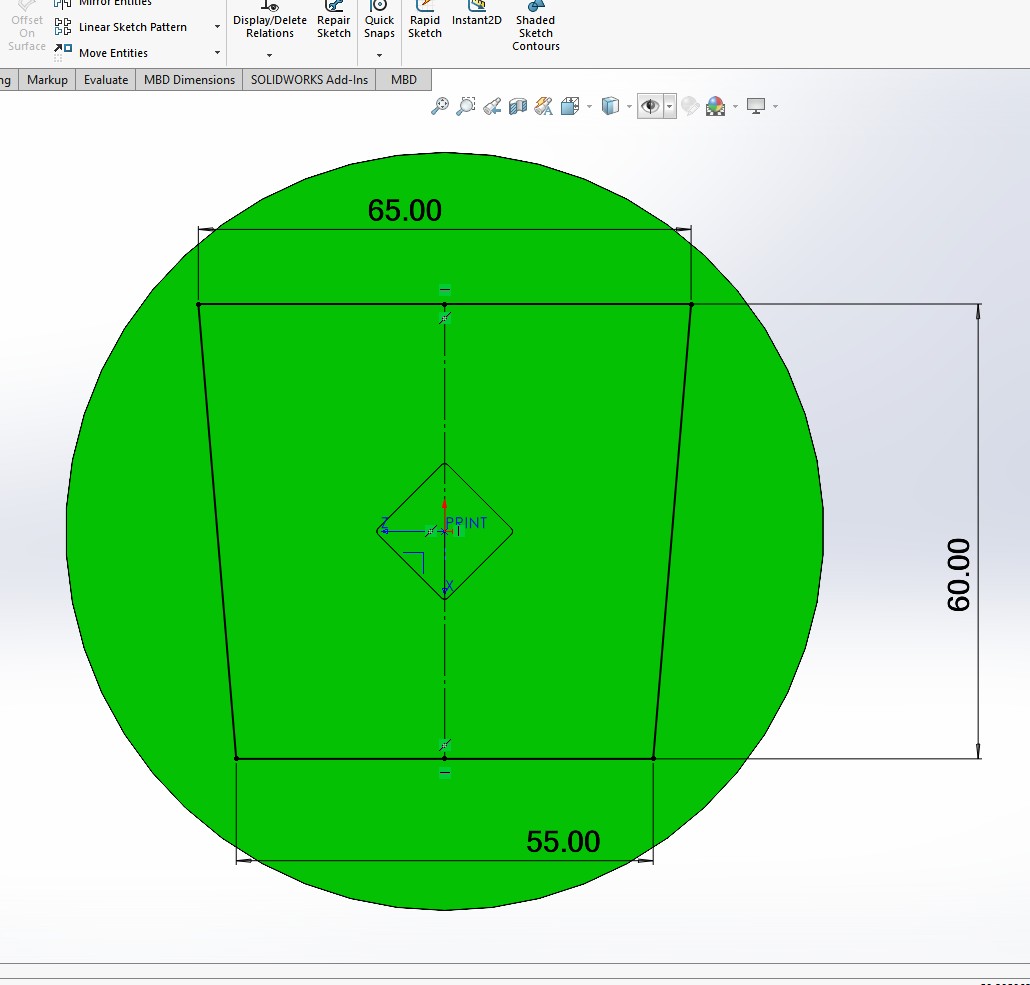Click the Zoom to Fit magnifier icon
Screen dimensions: 1030x985
click(439, 106)
